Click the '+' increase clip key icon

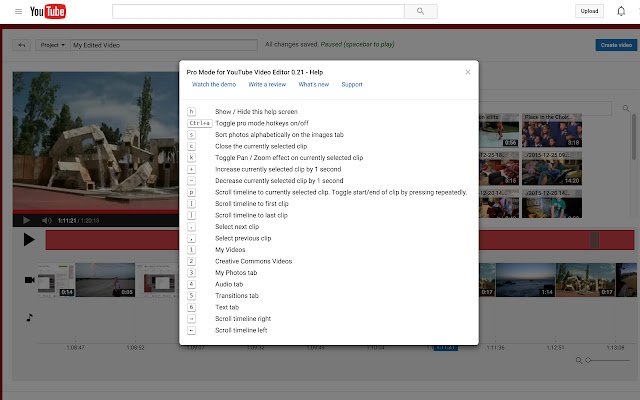(191, 169)
